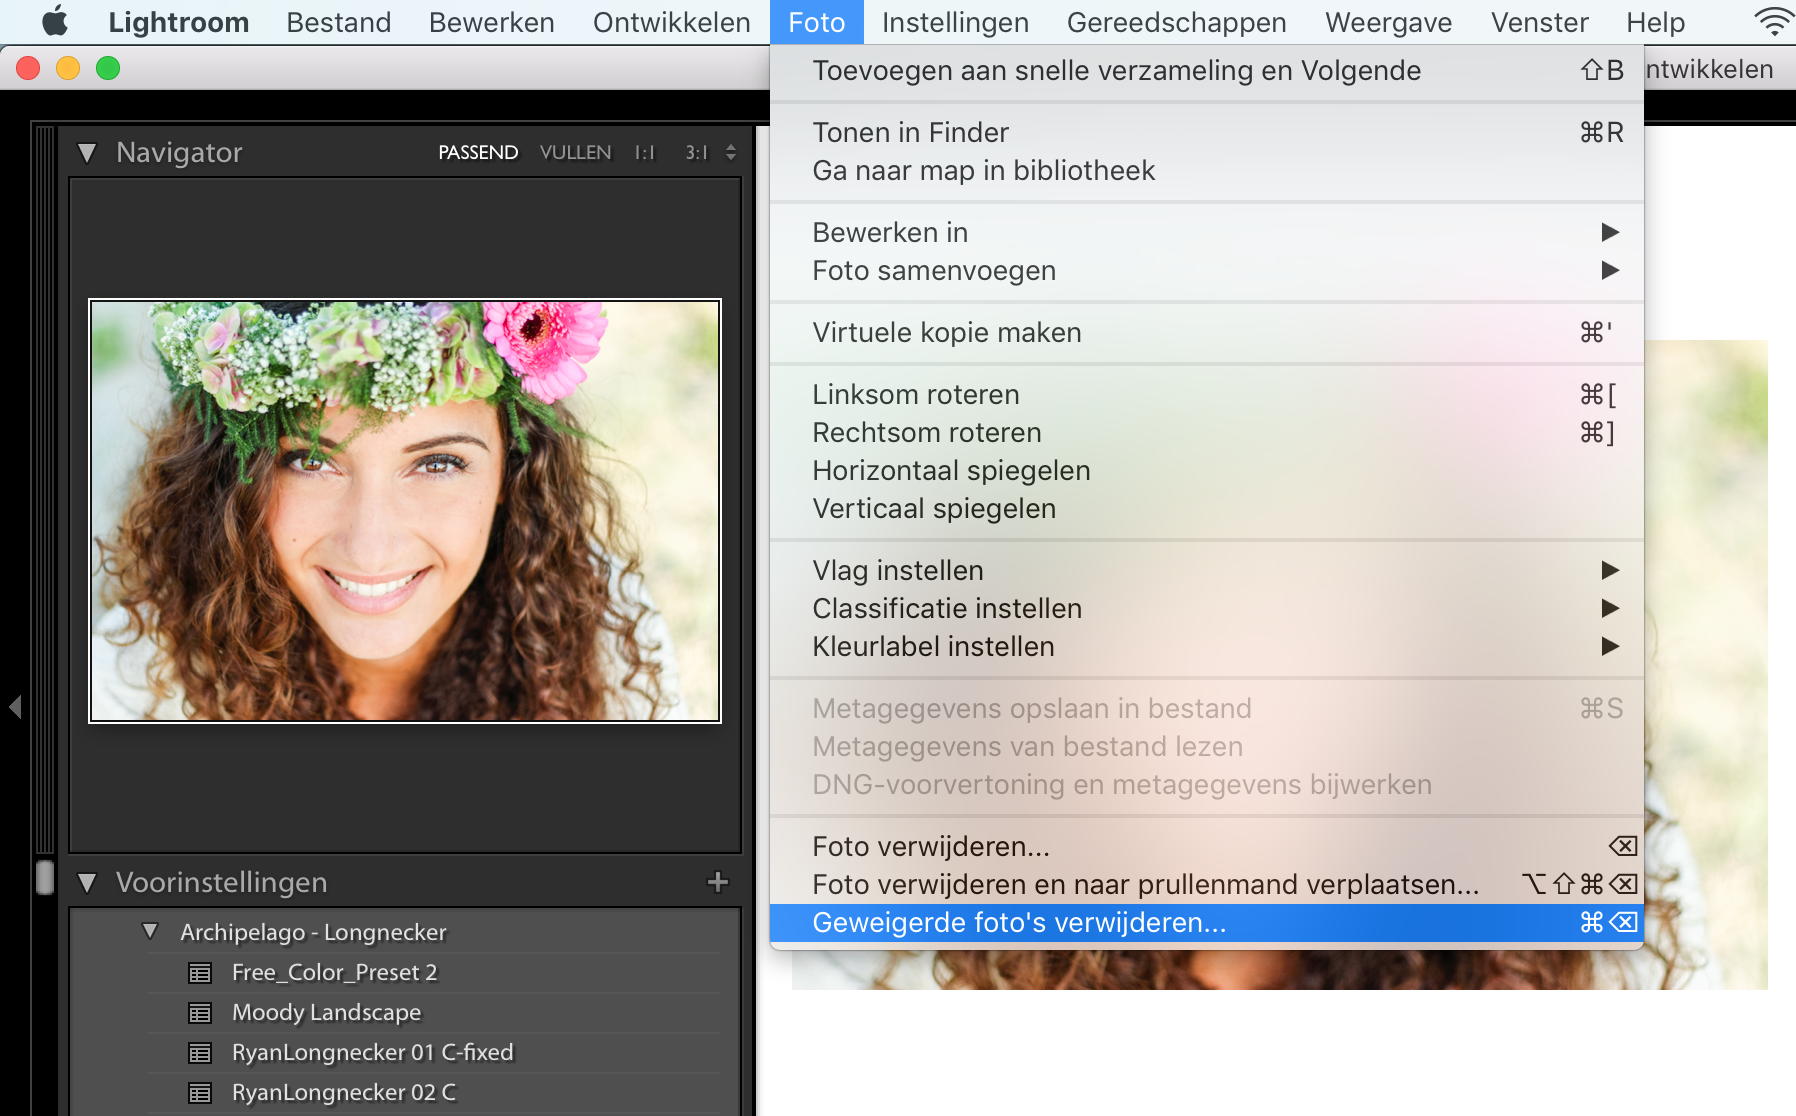1796x1116 pixels.
Task: Set Navigator zoom to PASSEND
Action: [x=478, y=152]
